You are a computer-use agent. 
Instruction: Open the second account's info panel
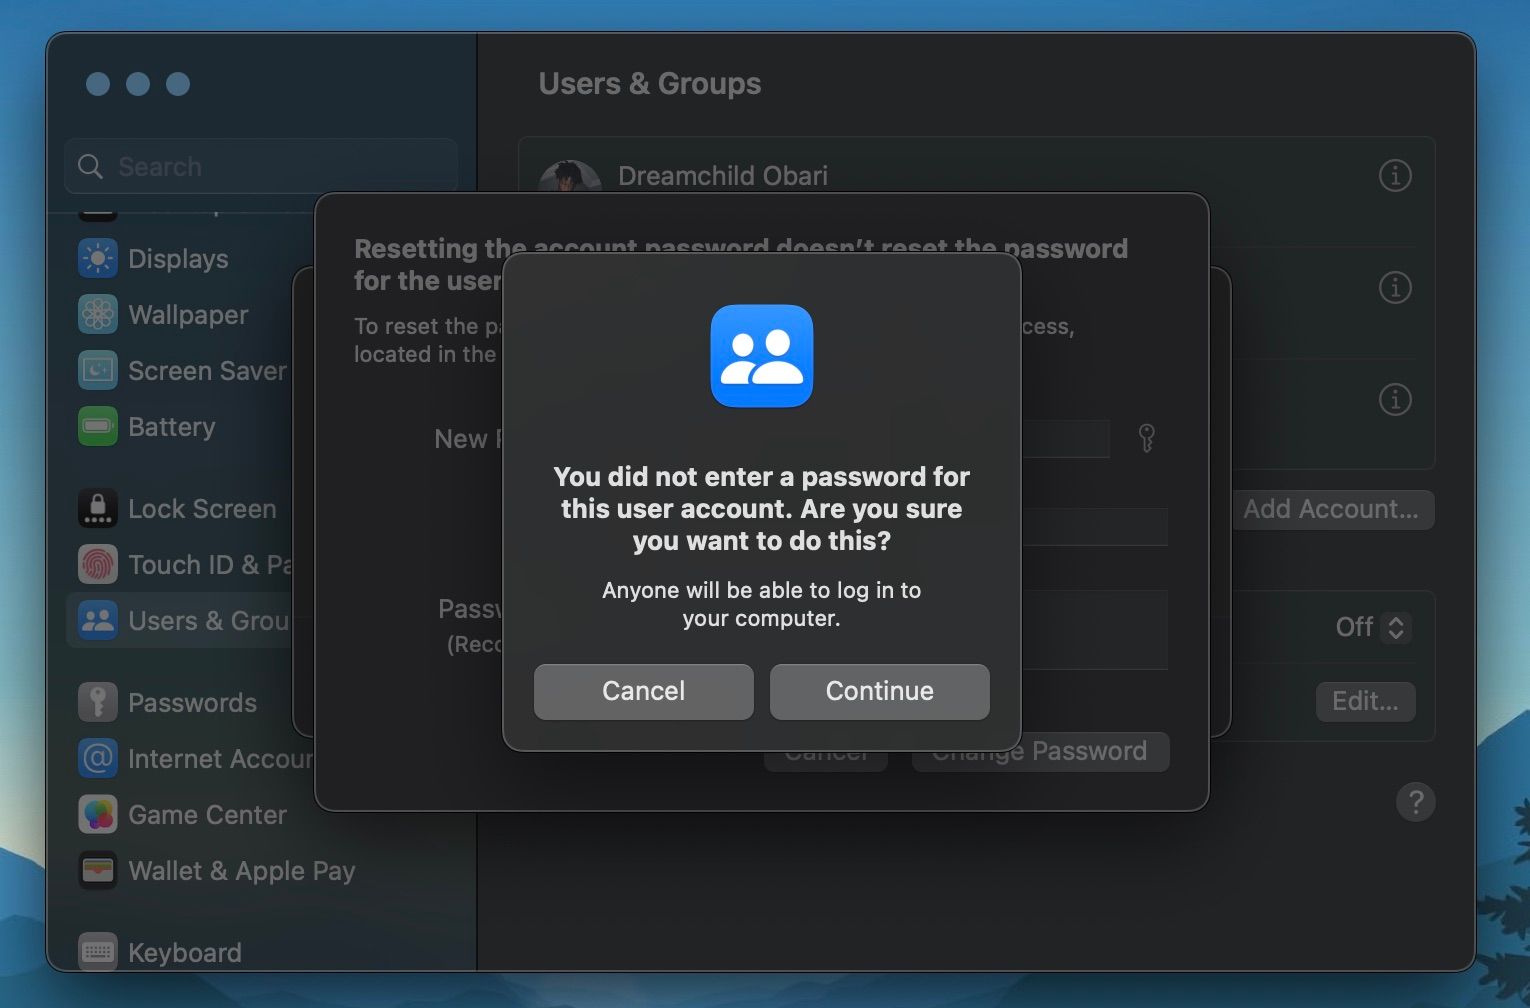pyautogui.click(x=1395, y=287)
